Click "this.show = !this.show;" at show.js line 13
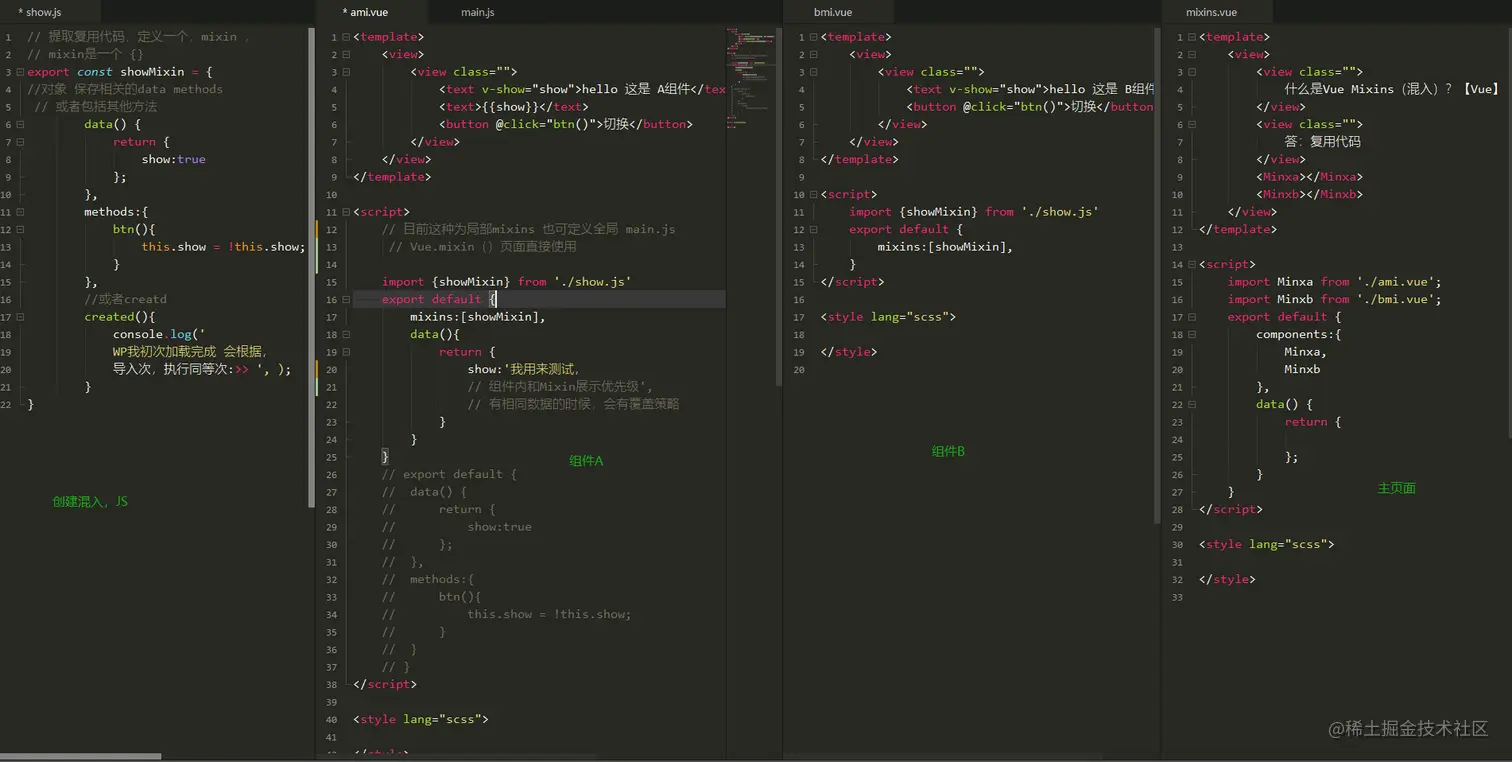 pos(223,247)
